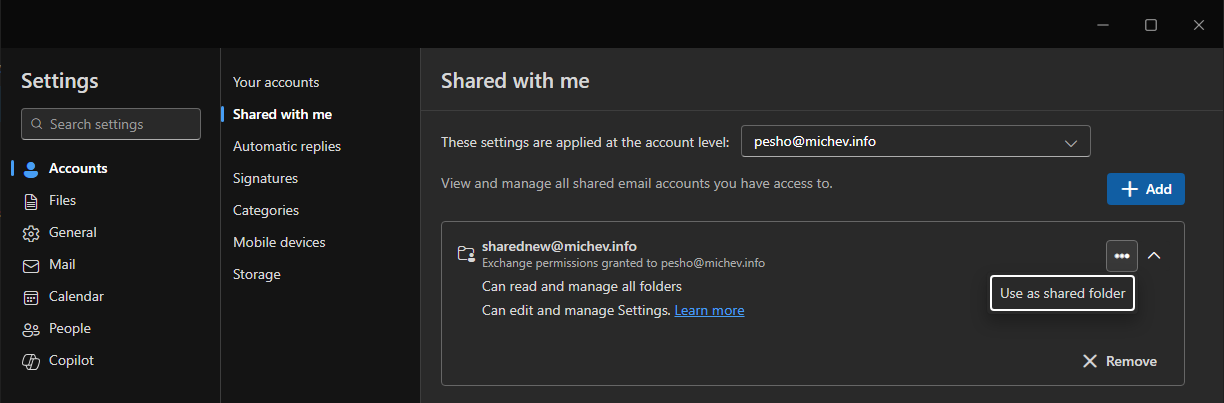1224x403 pixels.
Task: Go to Calendar text label
Action: click(x=76, y=297)
